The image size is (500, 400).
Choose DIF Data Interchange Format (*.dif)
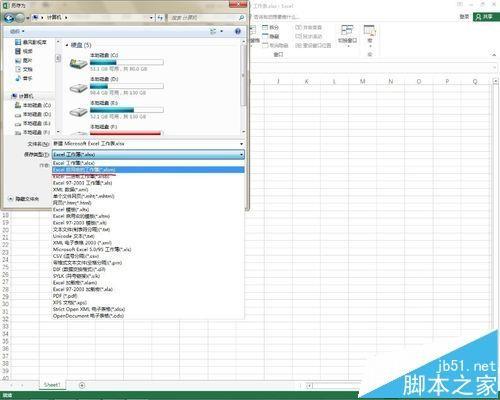click(x=148, y=270)
